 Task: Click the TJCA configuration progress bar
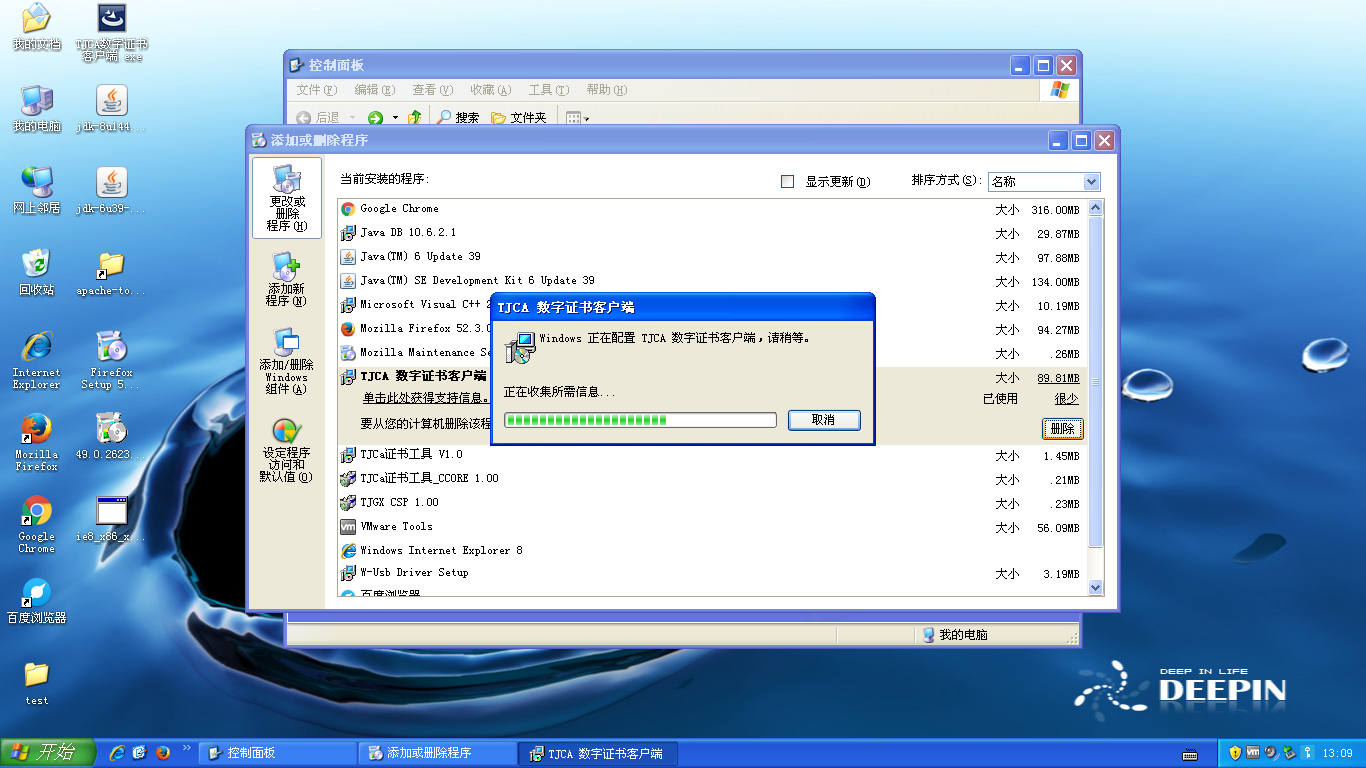pos(640,420)
